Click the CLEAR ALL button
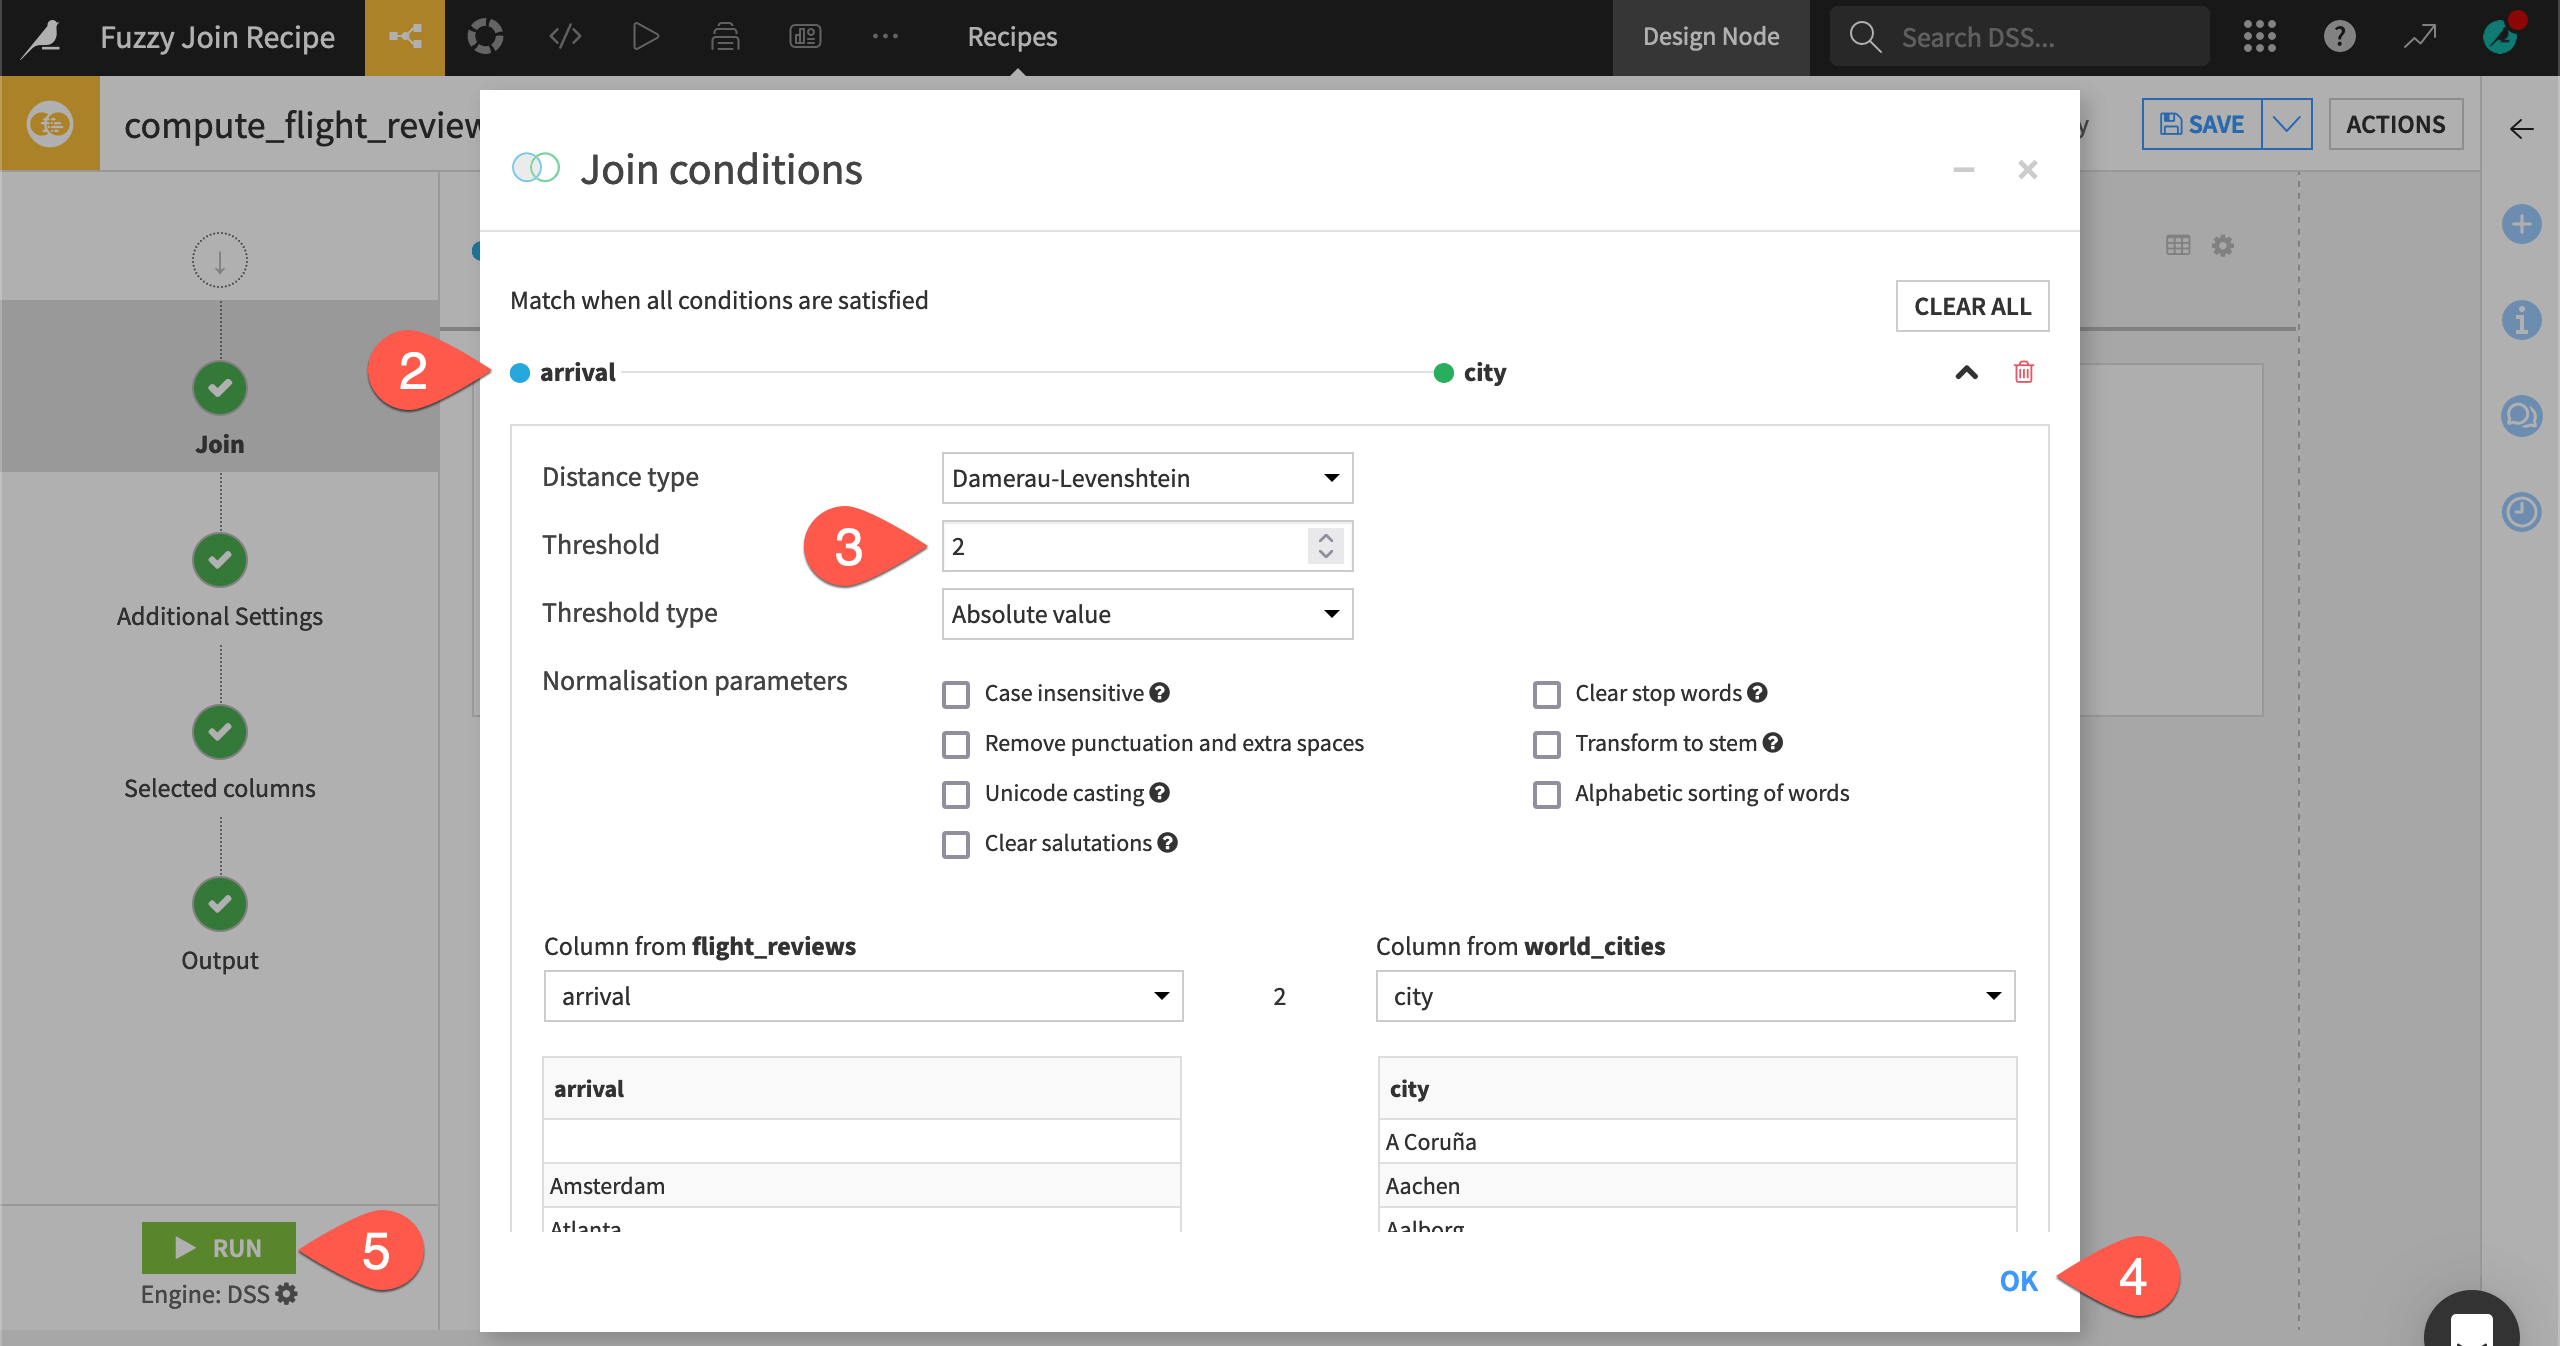The width and height of the screenshot is (2560, 1346). point(1971,305)
